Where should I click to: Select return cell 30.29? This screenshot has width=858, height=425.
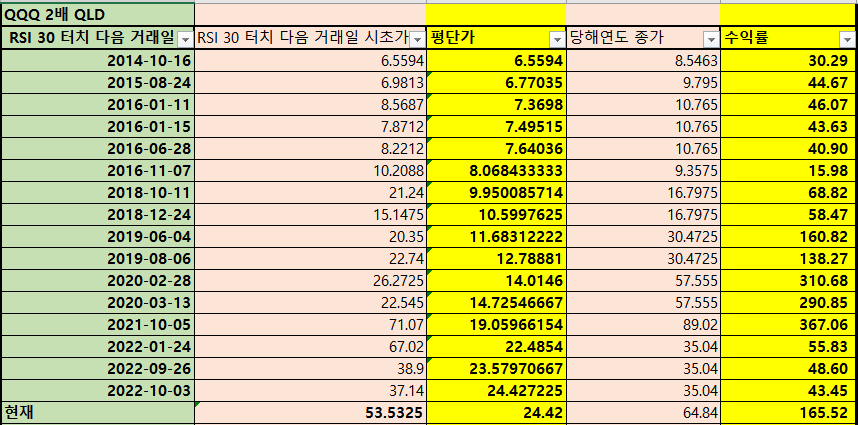tap(787, 61)
